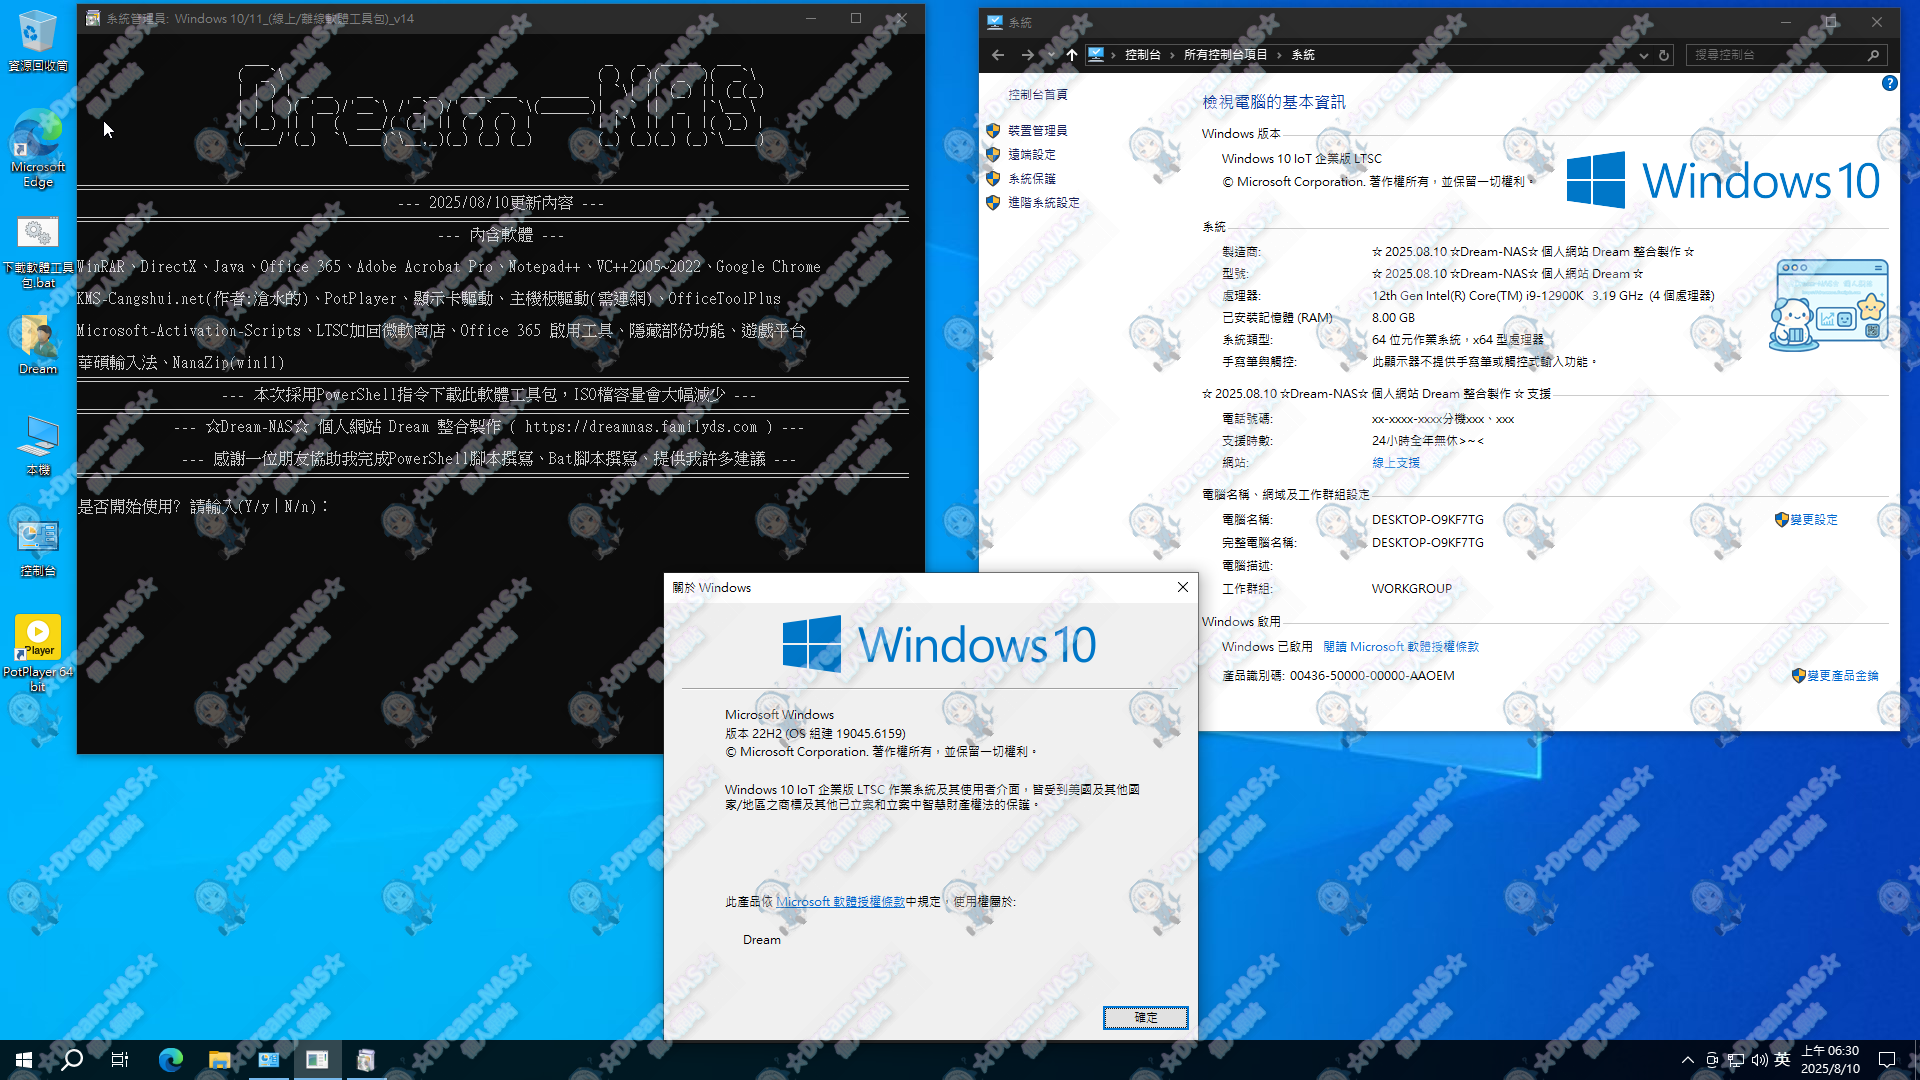
Task: Open the Dream desktop shortcut
Action: point(37,335)
